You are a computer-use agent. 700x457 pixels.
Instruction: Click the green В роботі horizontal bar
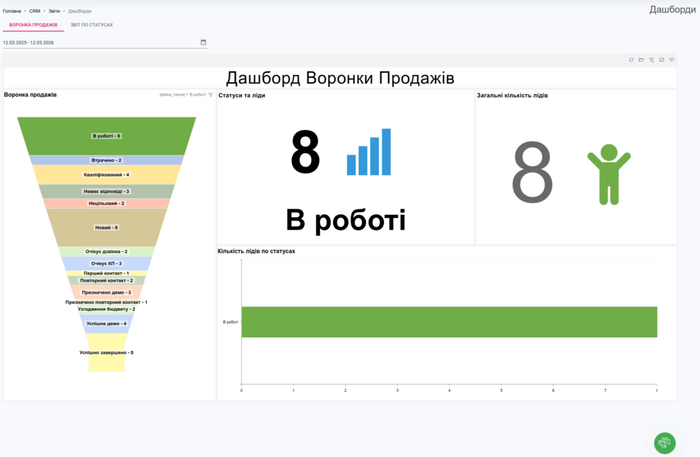448,322
